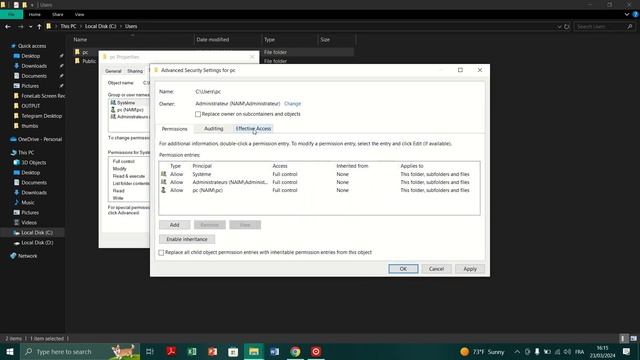Image resolution: width=640 pixels, height=360 pixels.
Task: Click Local Disk (C:) in address breadcrumb
Action: (x=100, y=27)
